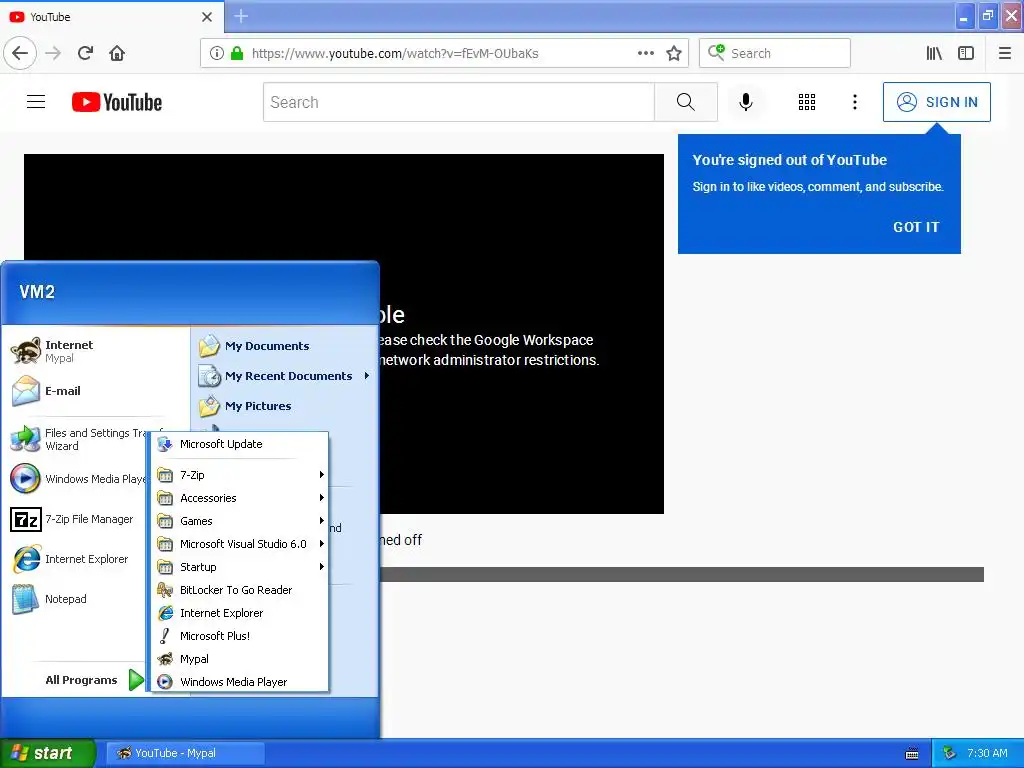
Task: Expand the Accessories program folder
Action: pos(240,498)
